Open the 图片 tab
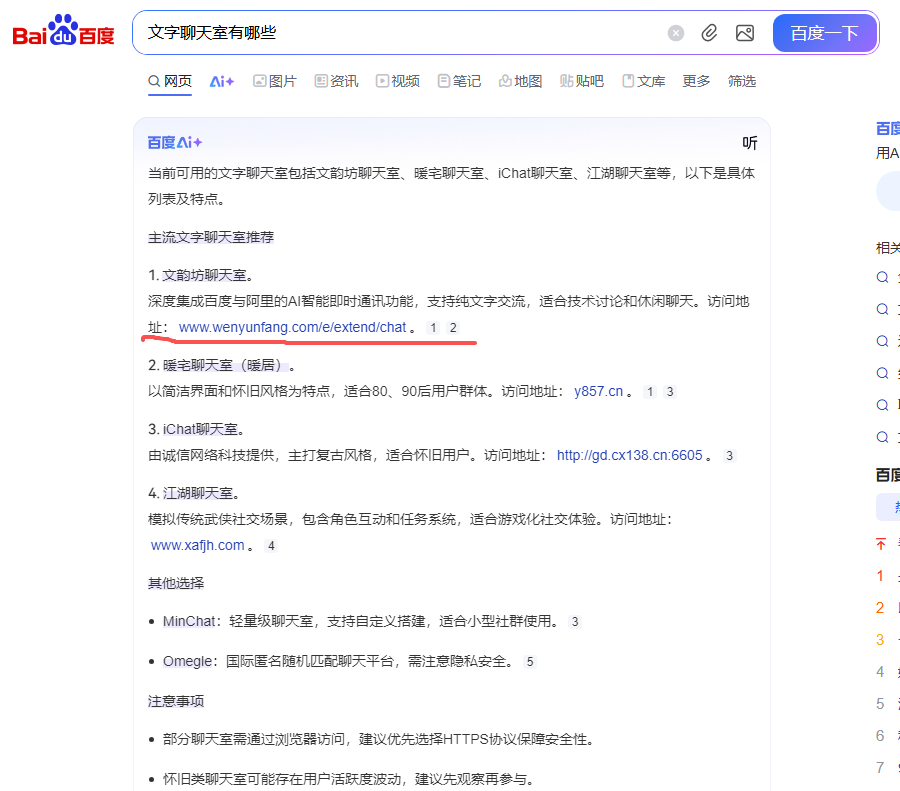The width and height of the screenshot is (900, 791). click(275, 81)
